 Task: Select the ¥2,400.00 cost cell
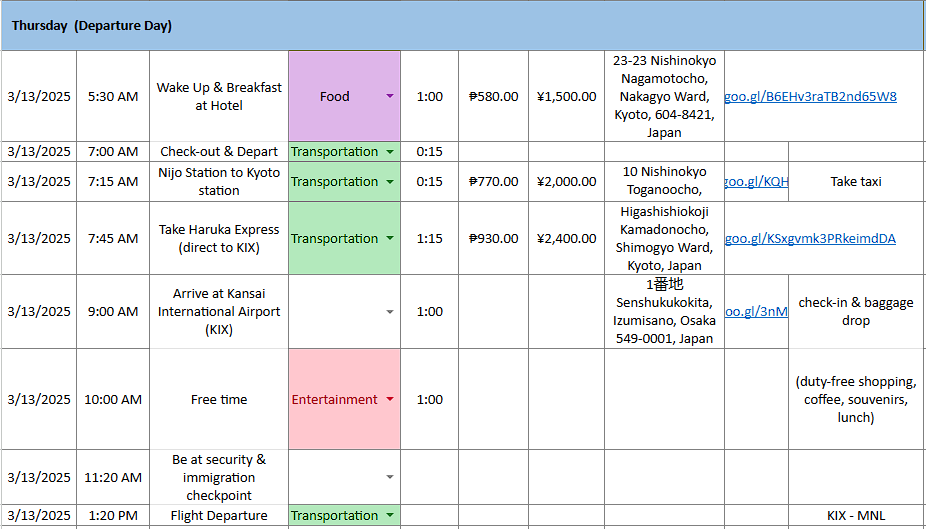[x=566, y=239]
